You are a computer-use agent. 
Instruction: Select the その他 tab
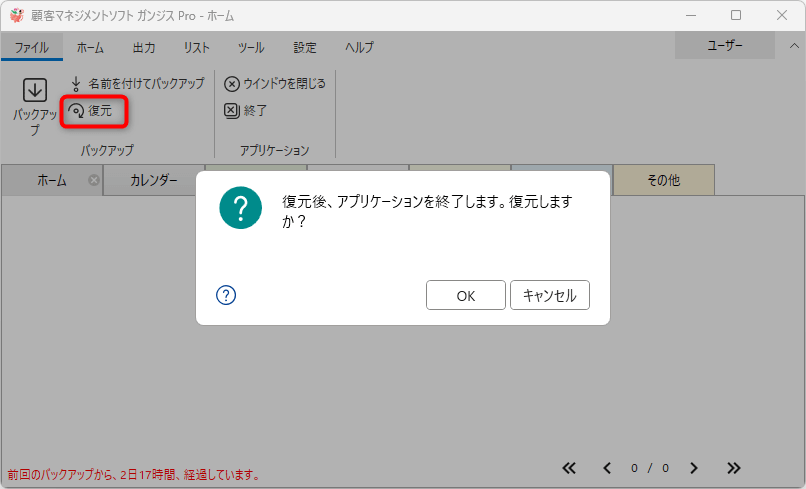tap(664, 180)
